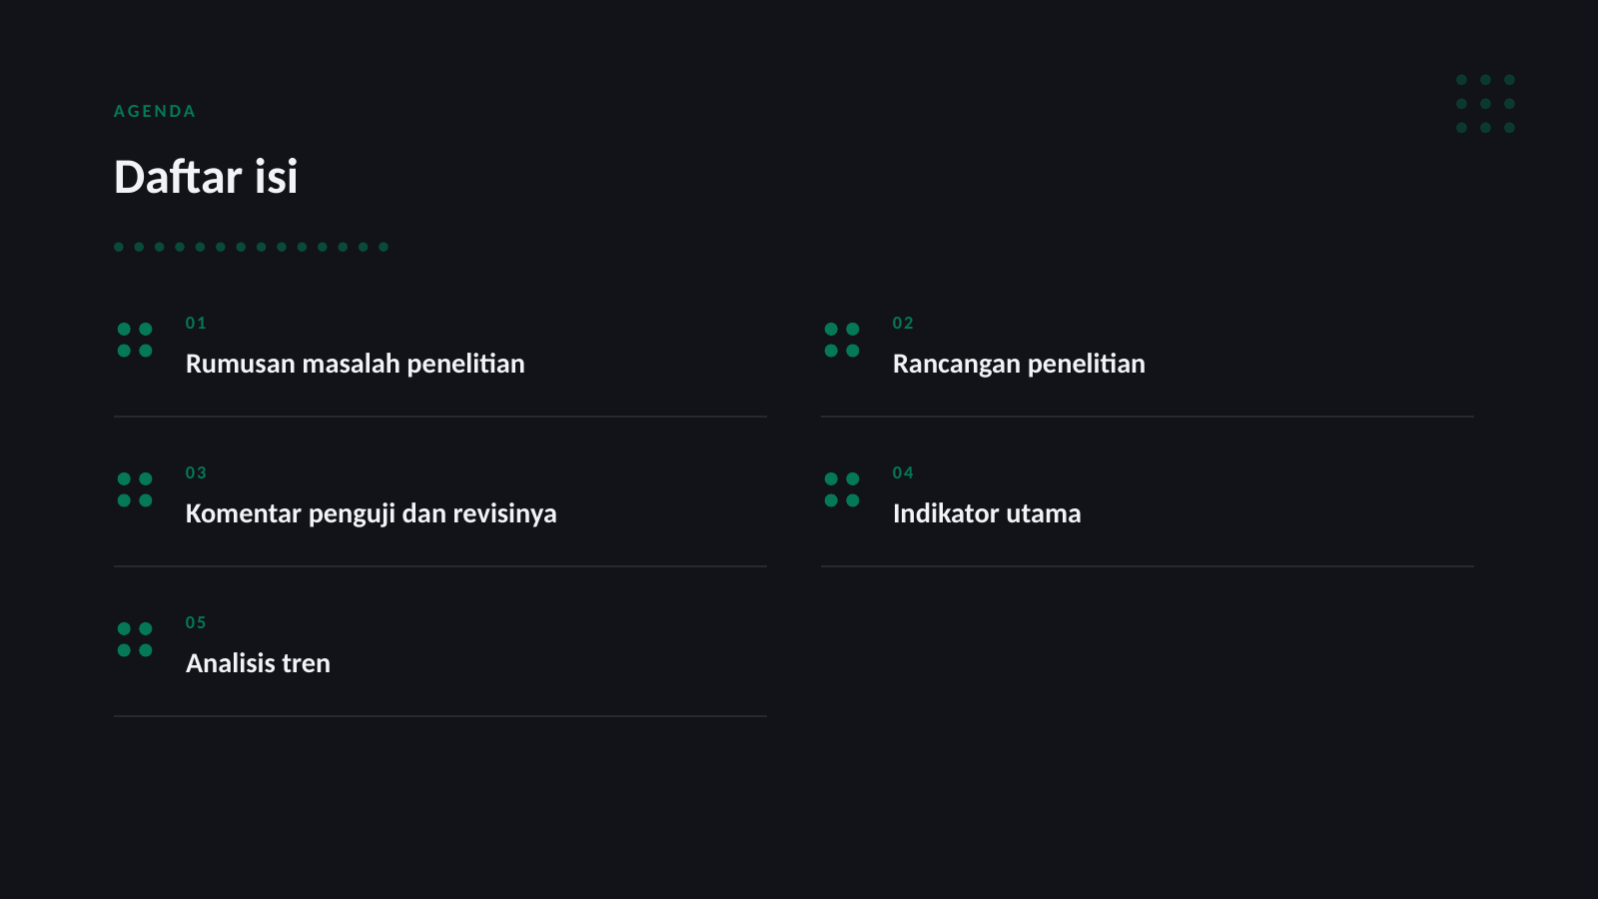Click the four-dot icon beside Komentar penguji

[x=135, y=490]
